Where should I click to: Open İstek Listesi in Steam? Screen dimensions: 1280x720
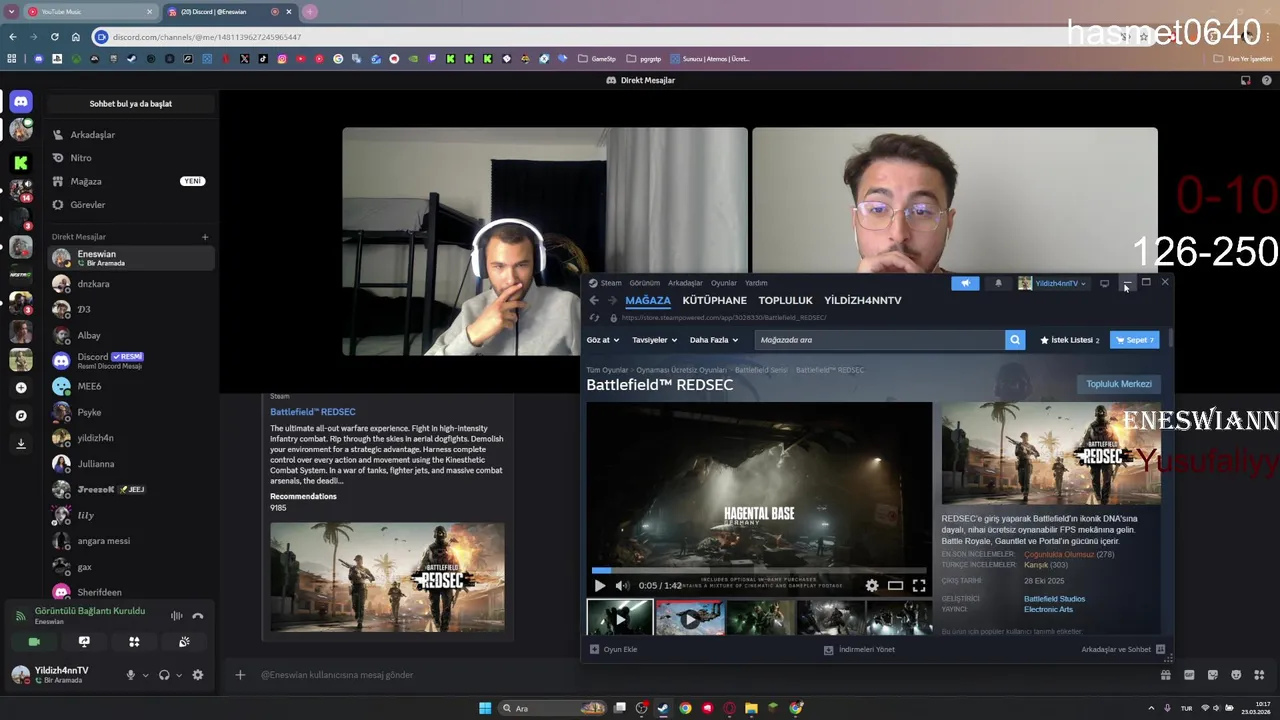click(x=1069, y=340)
